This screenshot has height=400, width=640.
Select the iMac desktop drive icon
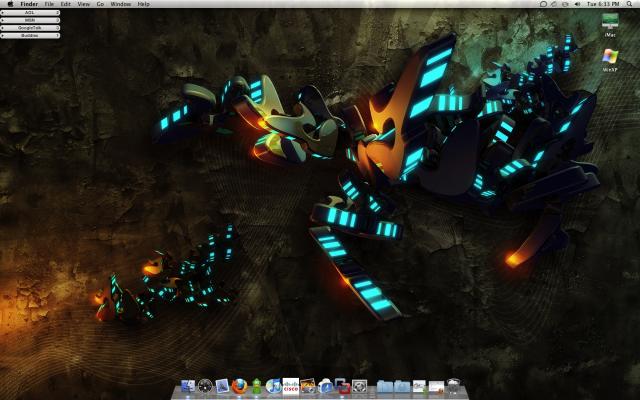[x=610, y=21]
